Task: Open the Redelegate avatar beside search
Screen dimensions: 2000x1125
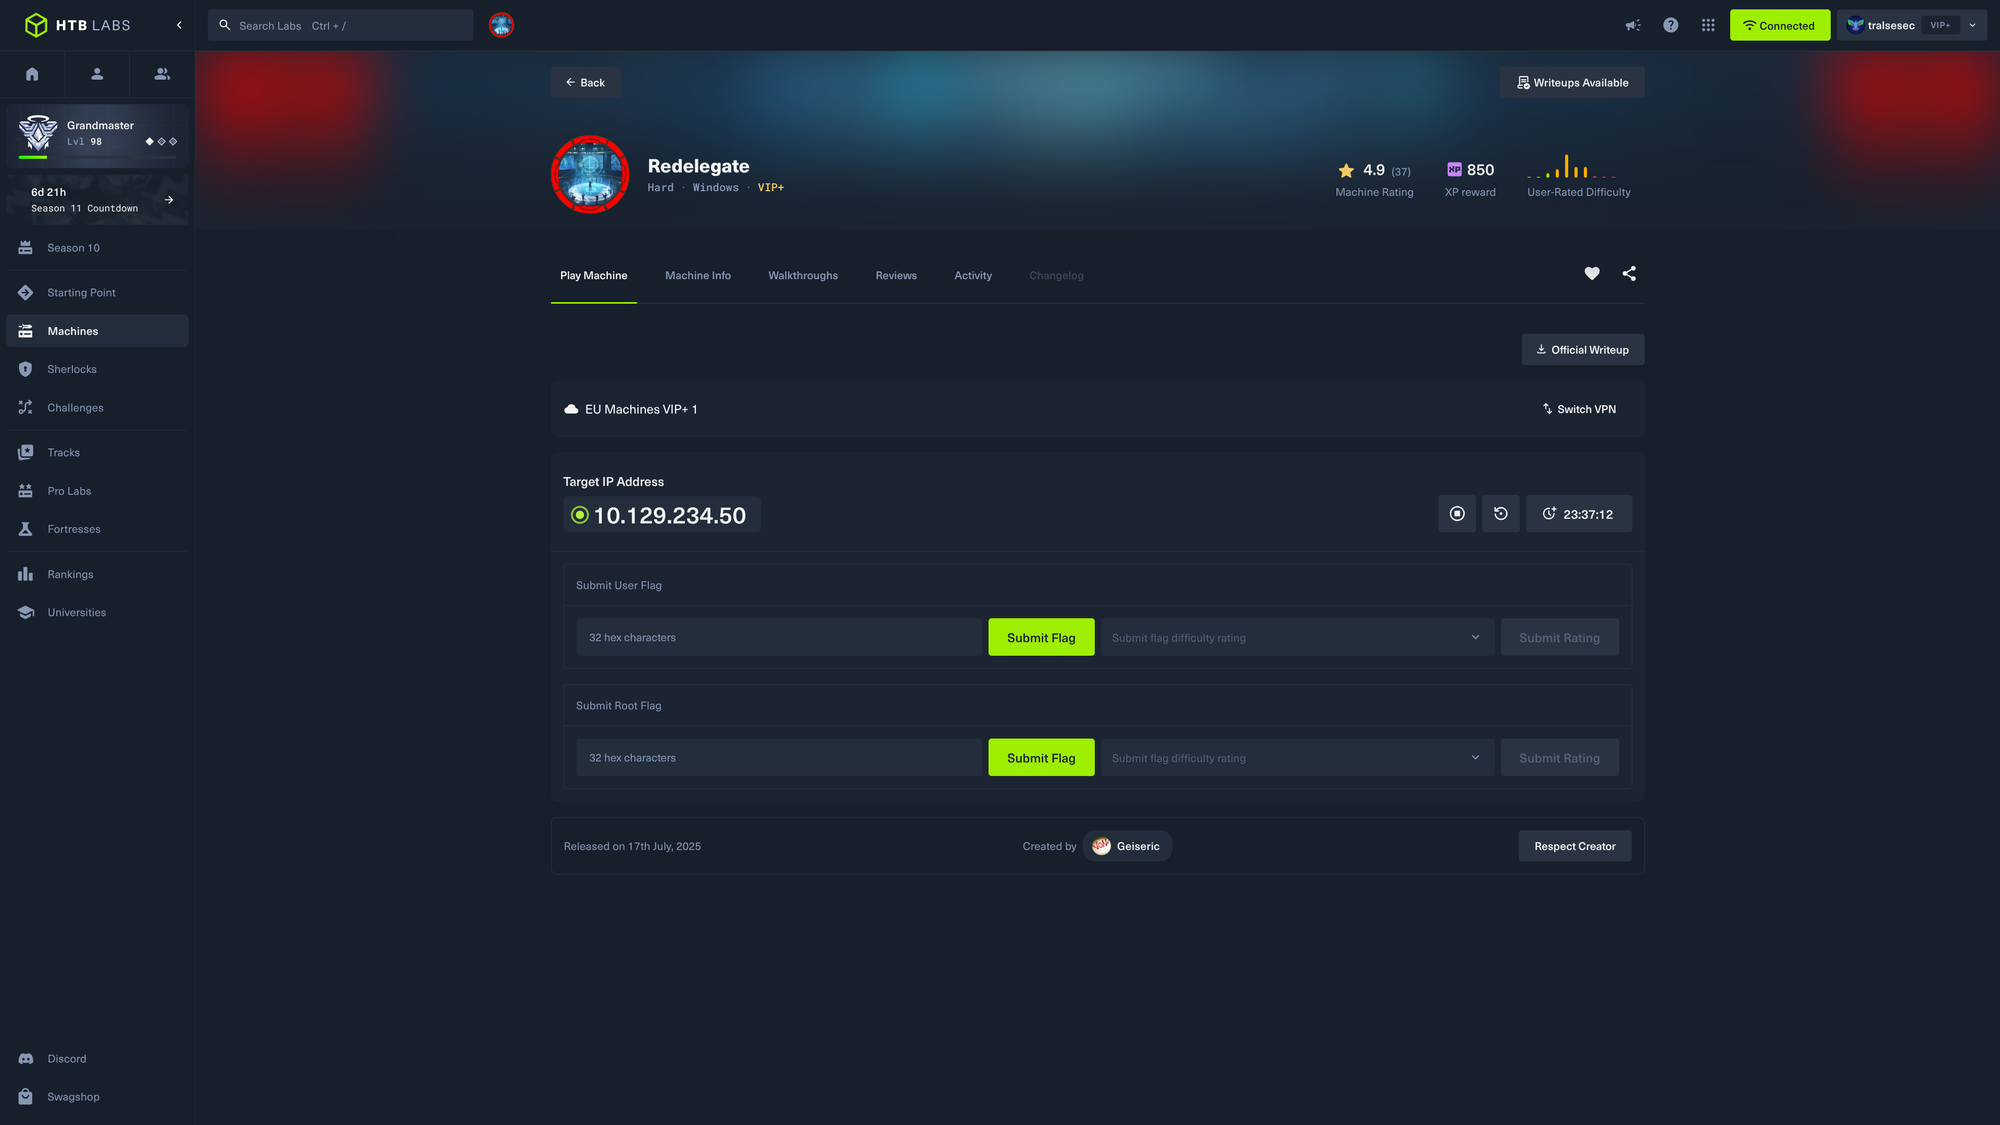Action: [x=501, y=25]
